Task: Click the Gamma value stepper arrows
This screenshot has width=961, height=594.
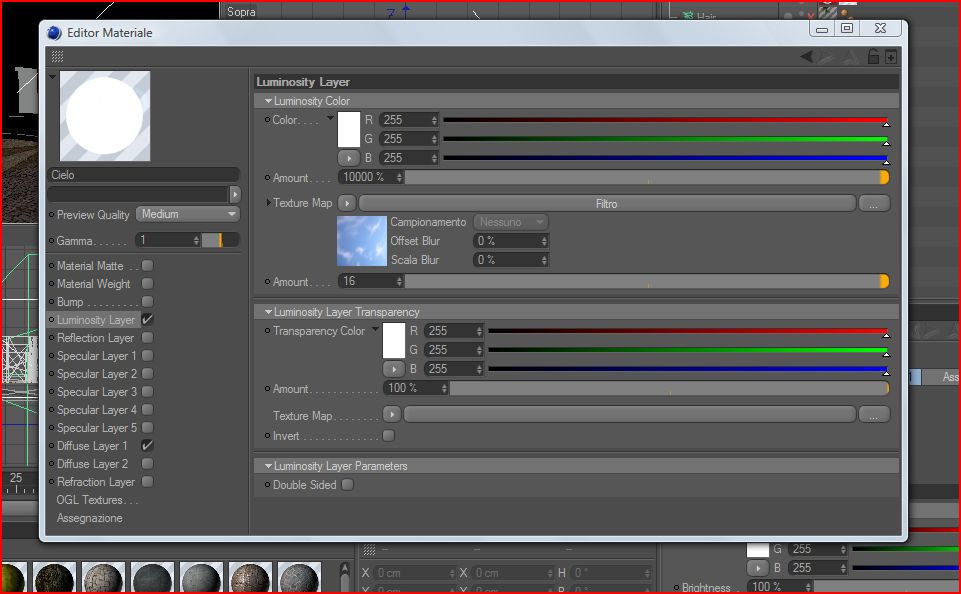Action: [196, 240]
